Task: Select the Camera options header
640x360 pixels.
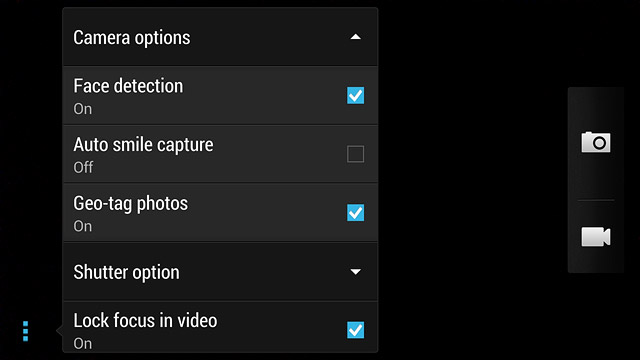Action: click(x=220, y=37)
